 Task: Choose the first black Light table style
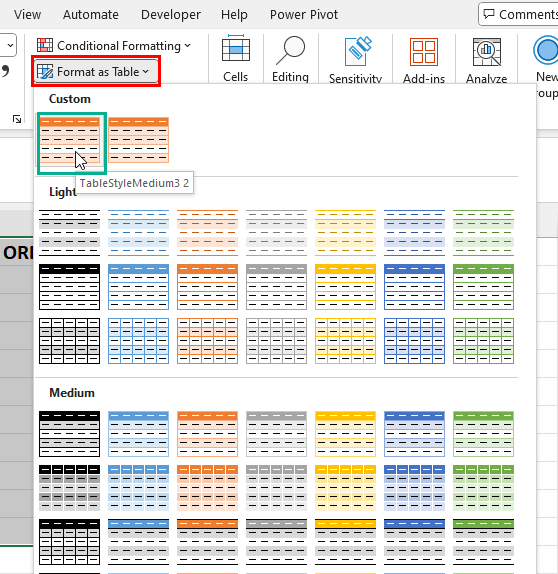pos(70,232)
